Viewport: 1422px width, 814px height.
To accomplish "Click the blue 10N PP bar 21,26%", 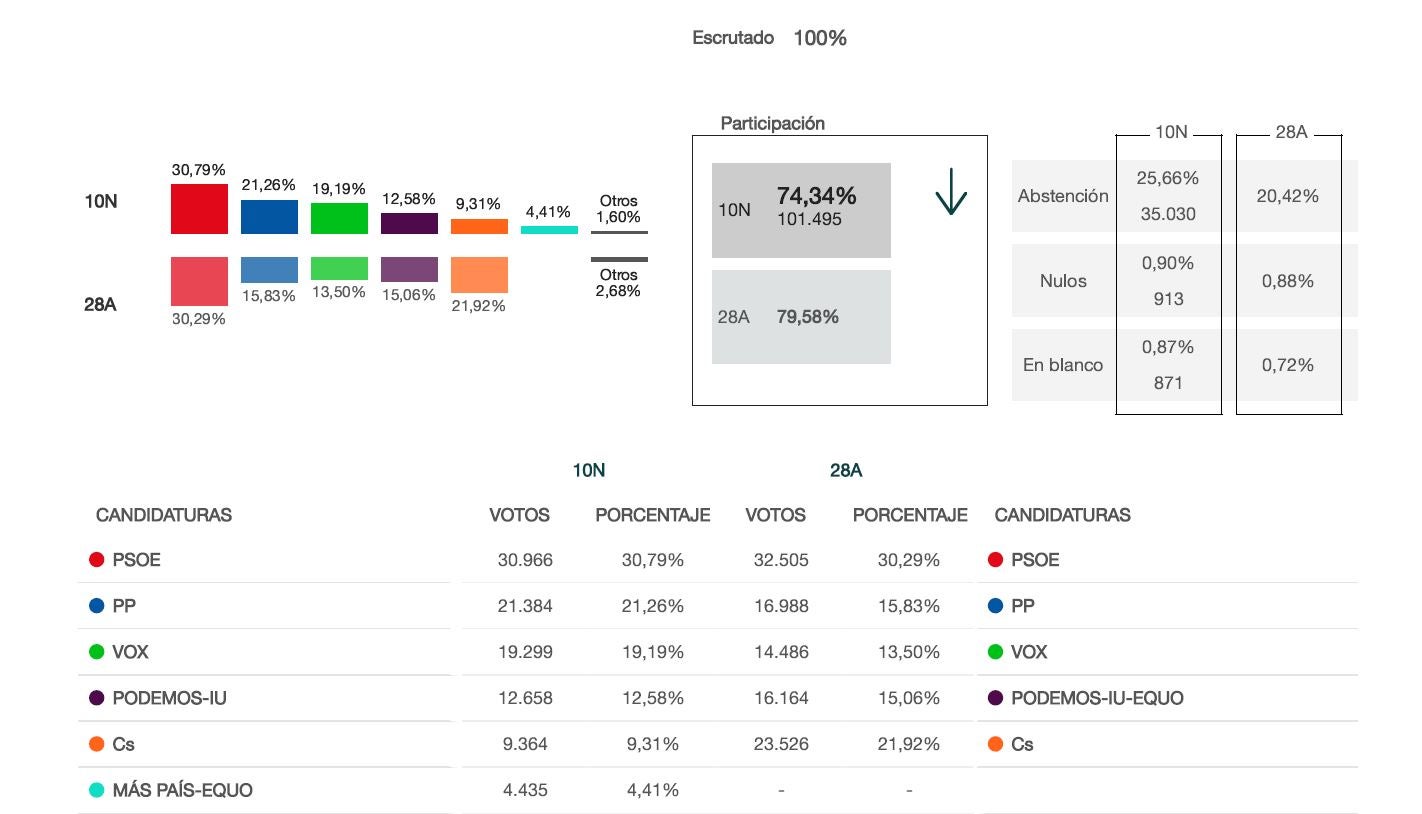I will (x=269, y=217).
